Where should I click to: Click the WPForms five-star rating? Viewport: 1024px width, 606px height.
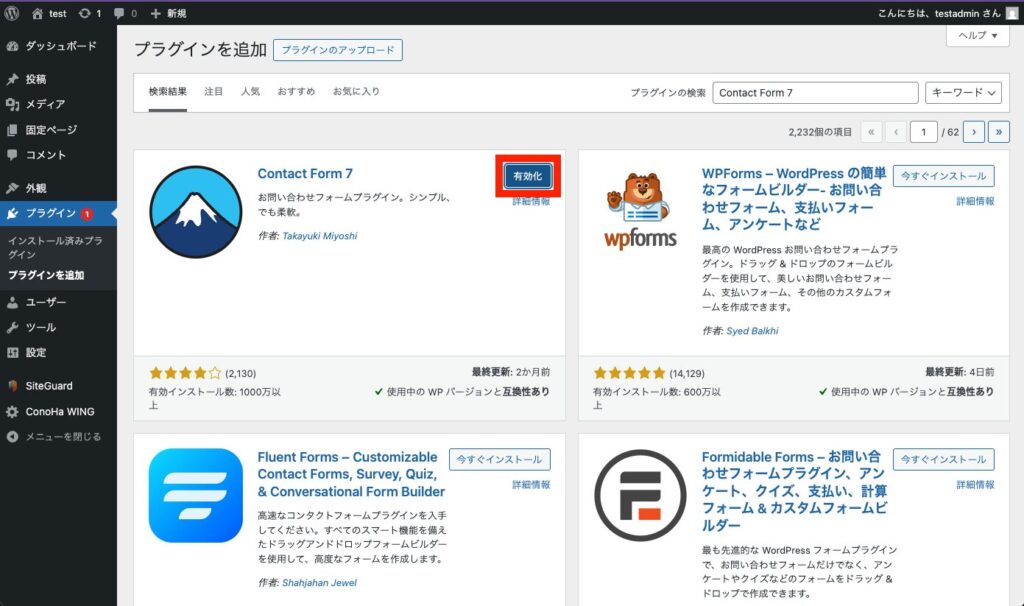tap(630, 374)
